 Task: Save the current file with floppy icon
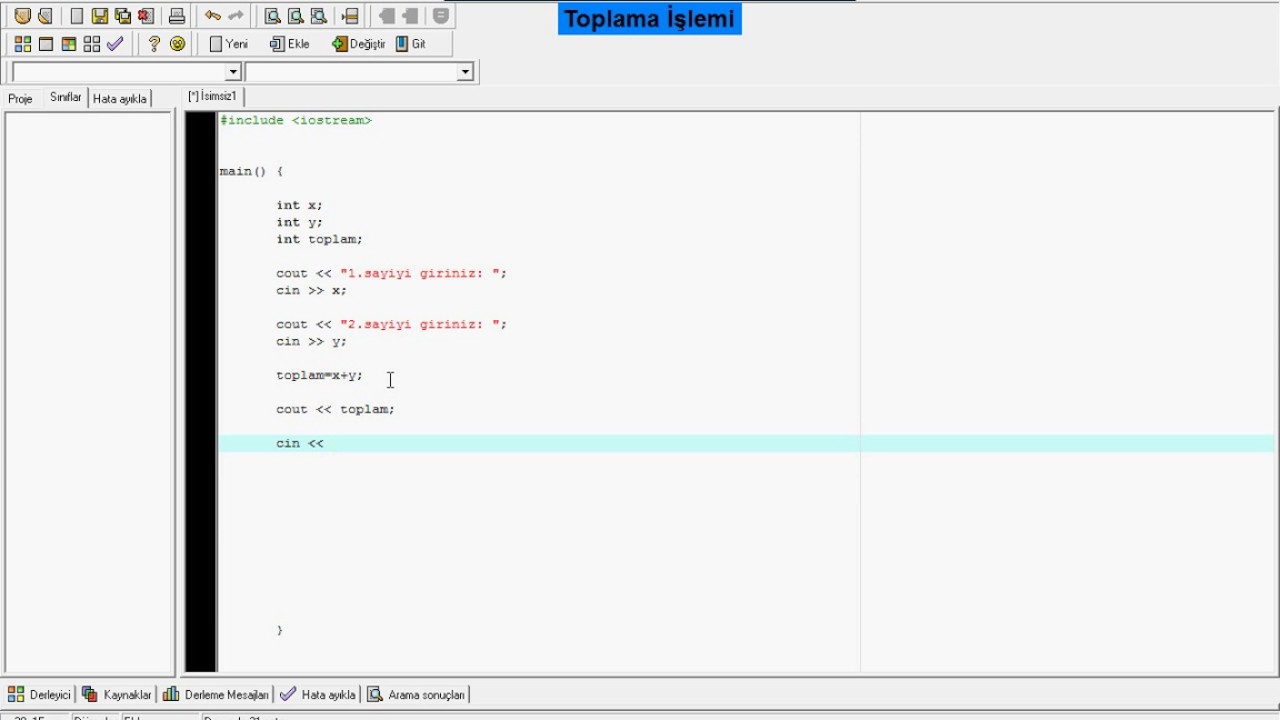100,16
